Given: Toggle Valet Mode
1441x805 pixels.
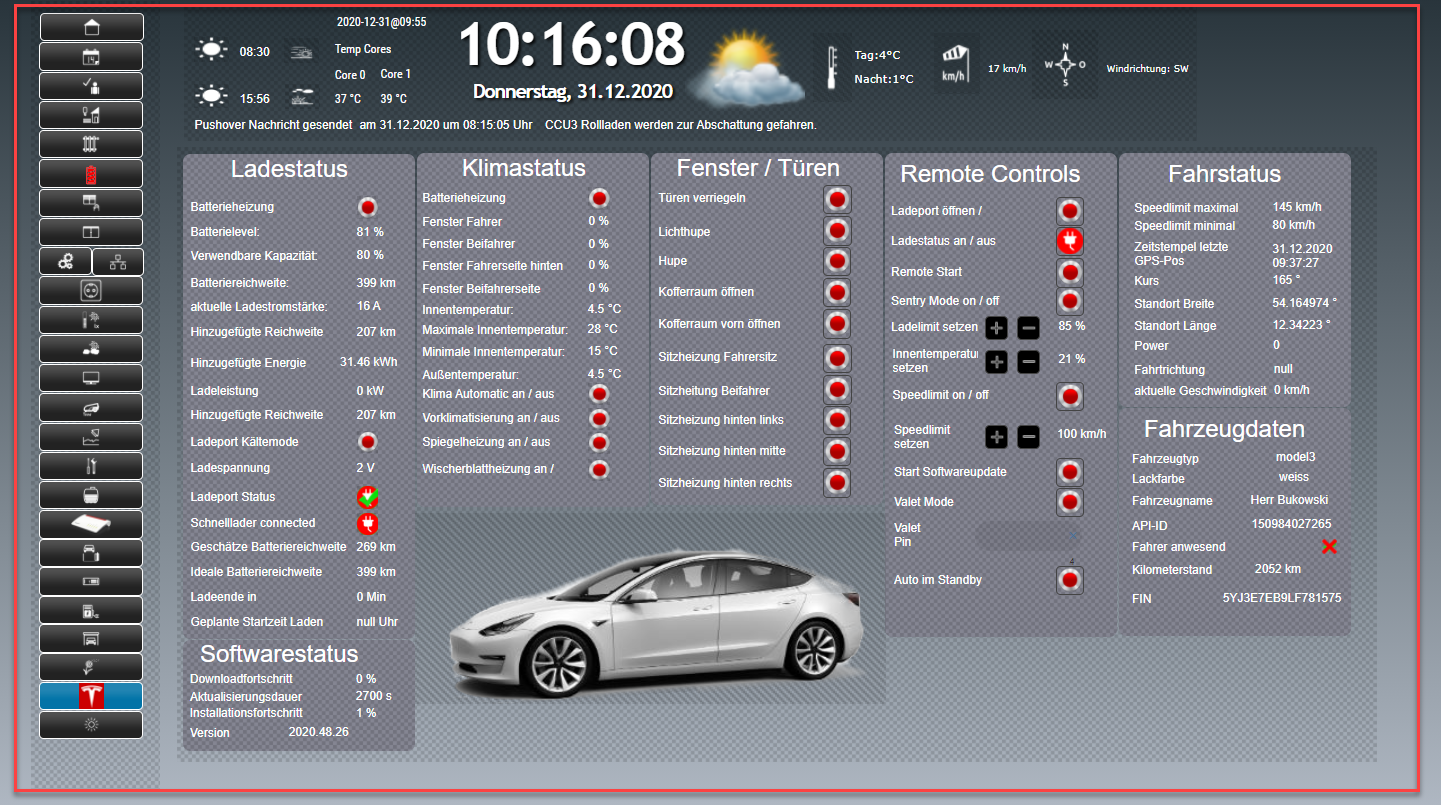Looking at the screenshot, I should point(1070,502).
